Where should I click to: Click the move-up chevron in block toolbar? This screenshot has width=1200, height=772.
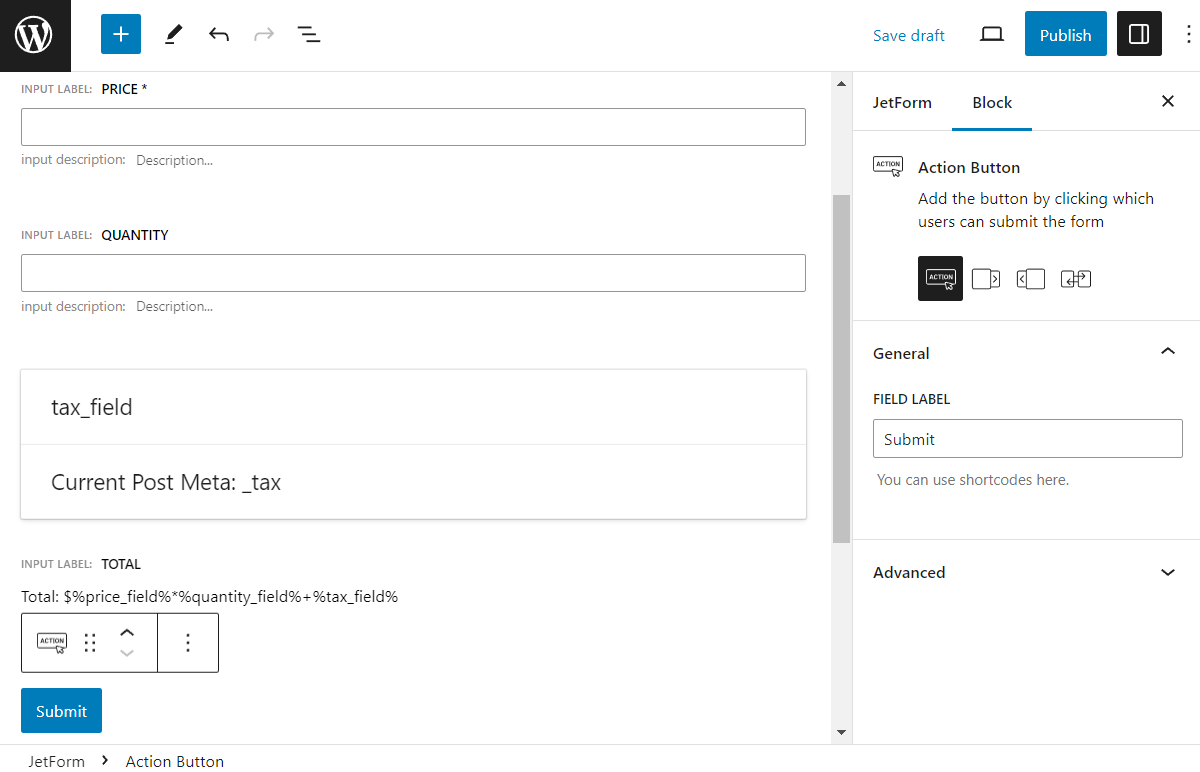coord(127,632)
